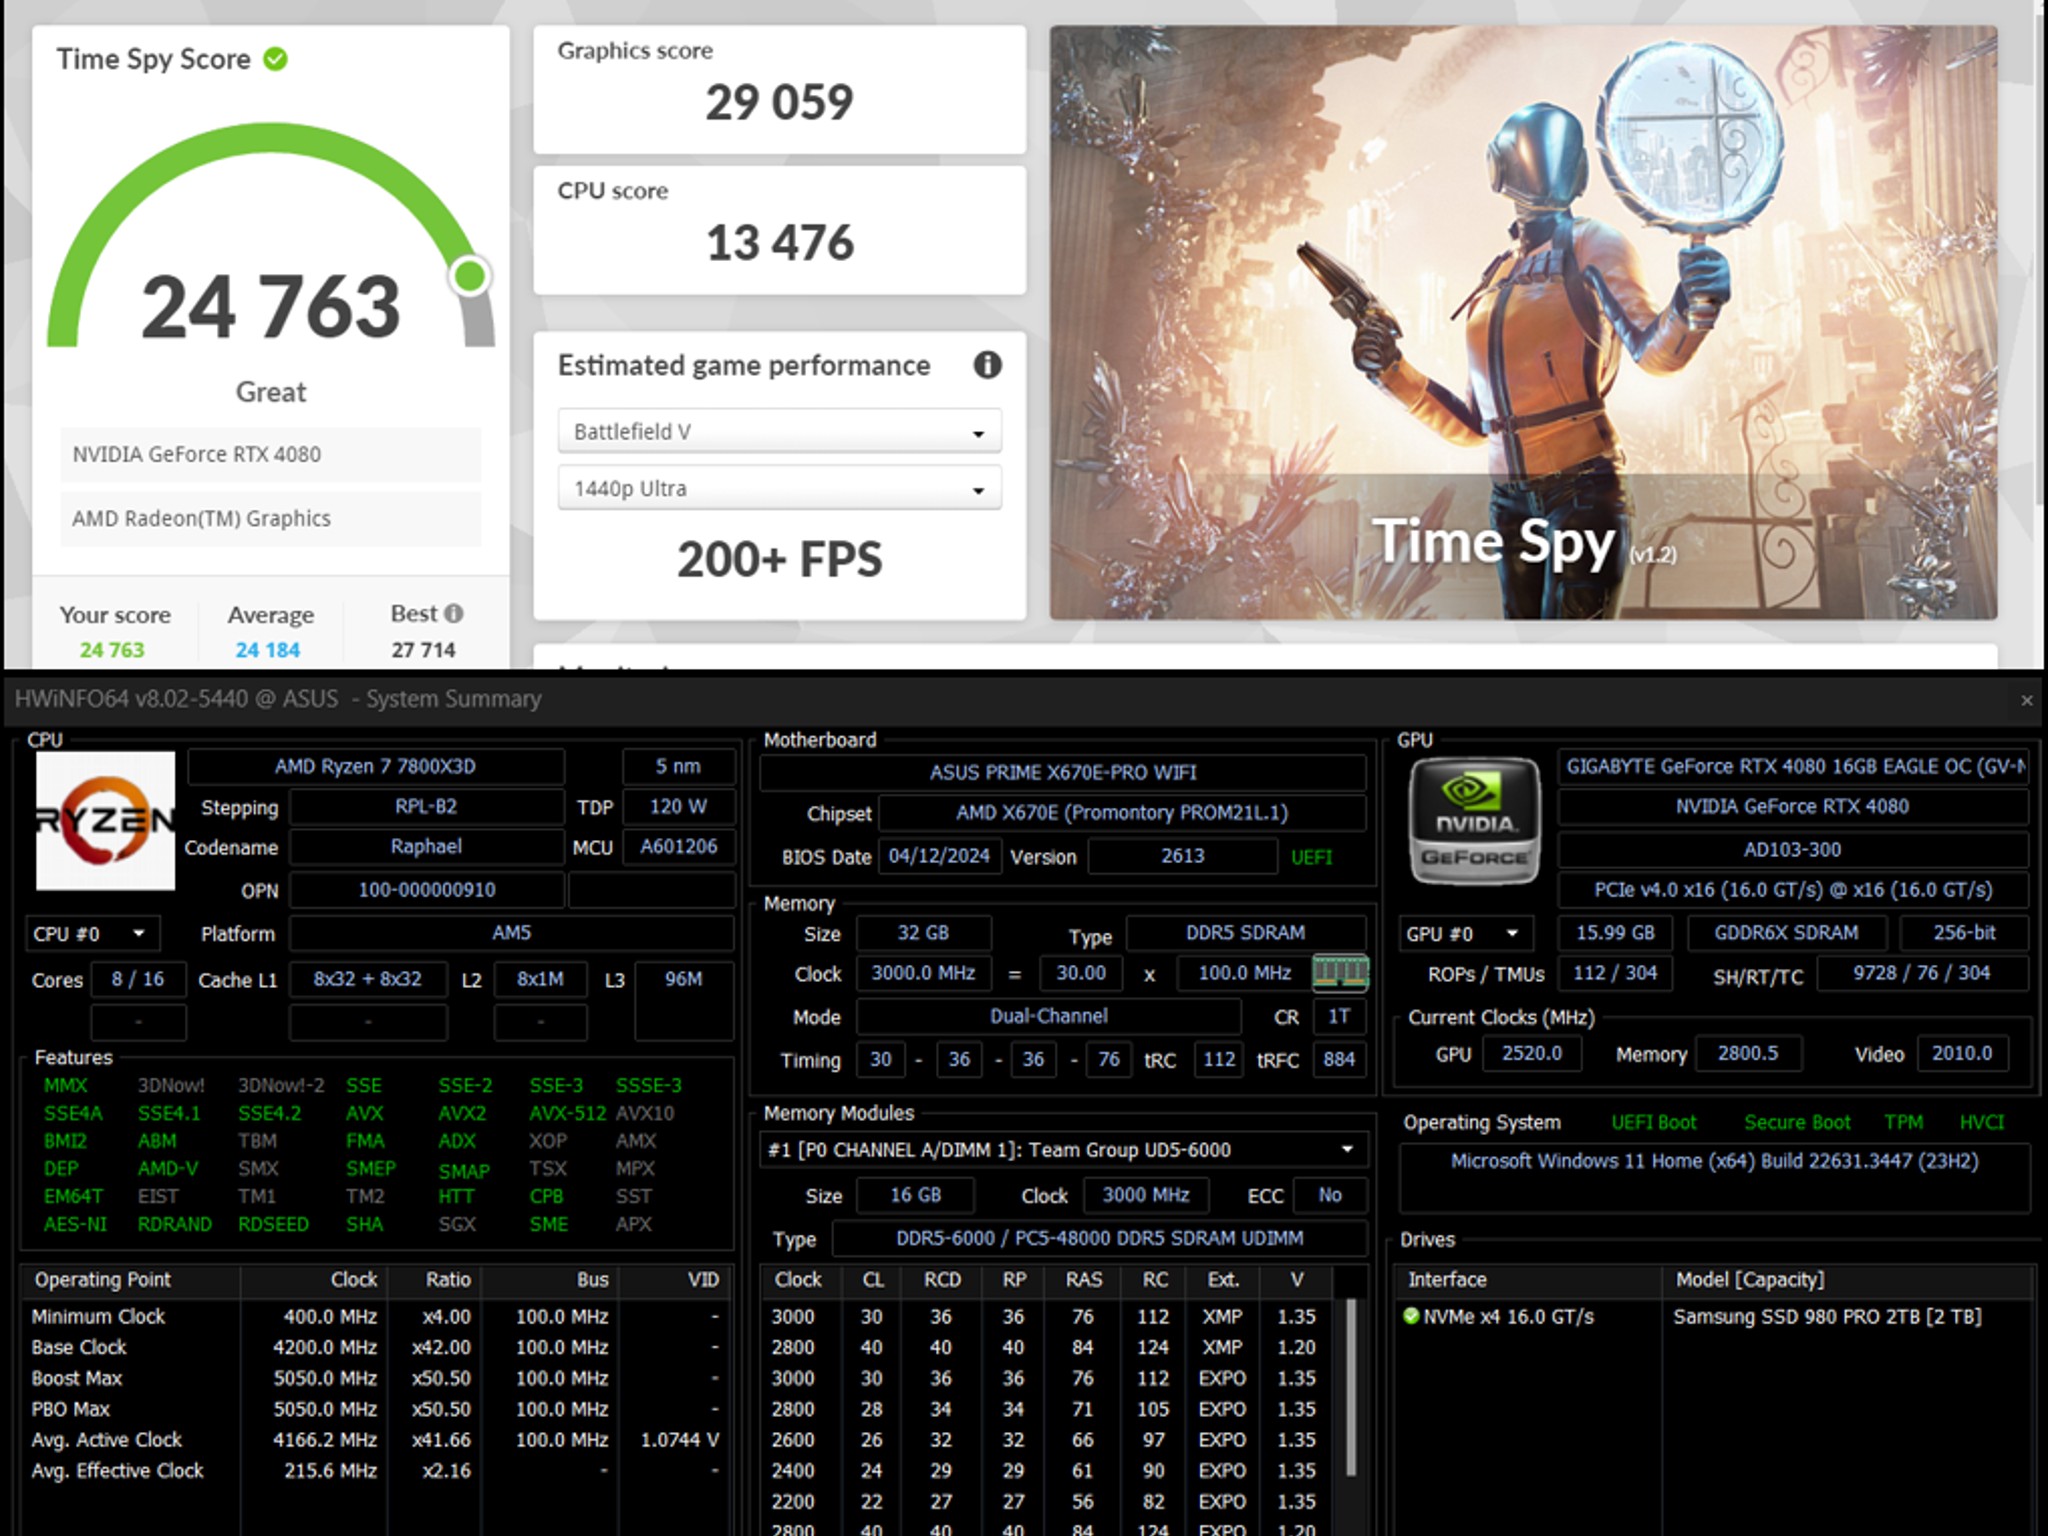Expand the memory module DIMM 1 dropdown
This screenshot has width=2048, height=1536.
(1062, 1150)
